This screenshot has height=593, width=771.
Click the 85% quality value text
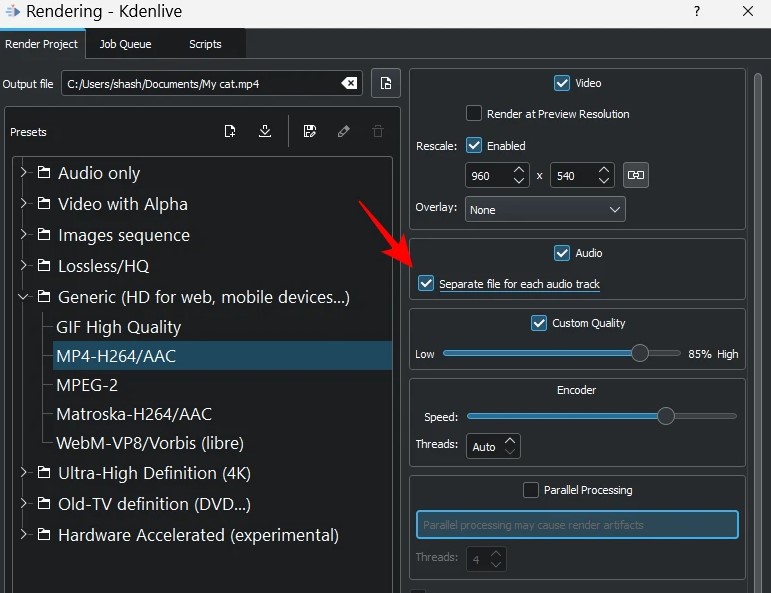[700, 354]
